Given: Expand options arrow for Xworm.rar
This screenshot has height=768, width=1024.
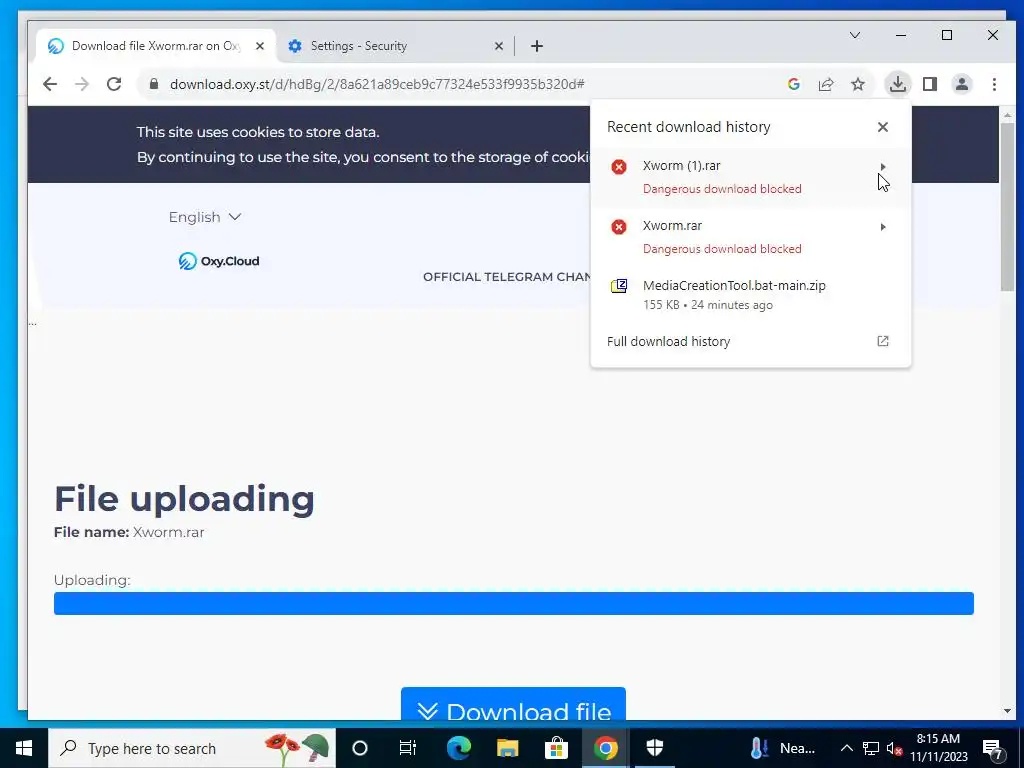Looking at the screenshot, I should point(883,227).
